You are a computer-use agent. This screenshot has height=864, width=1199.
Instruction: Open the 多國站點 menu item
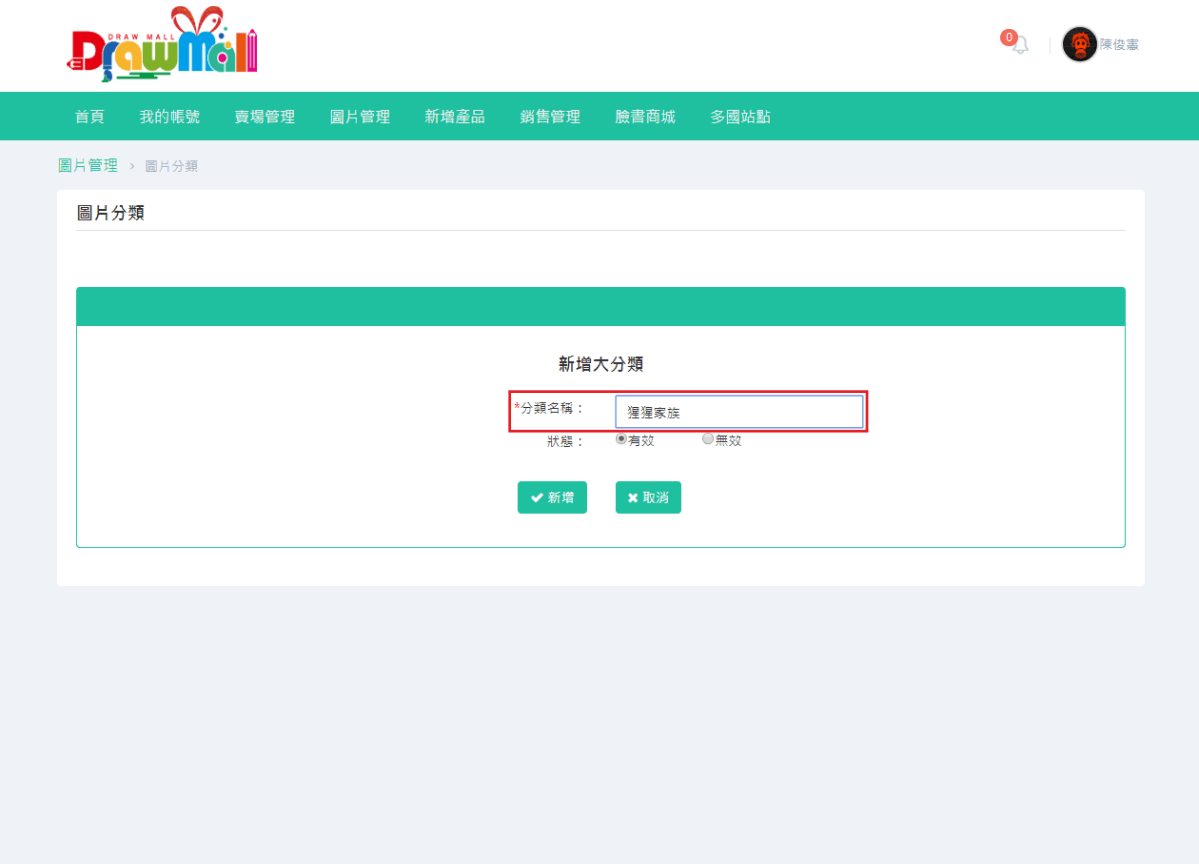(x=739, y=116)
